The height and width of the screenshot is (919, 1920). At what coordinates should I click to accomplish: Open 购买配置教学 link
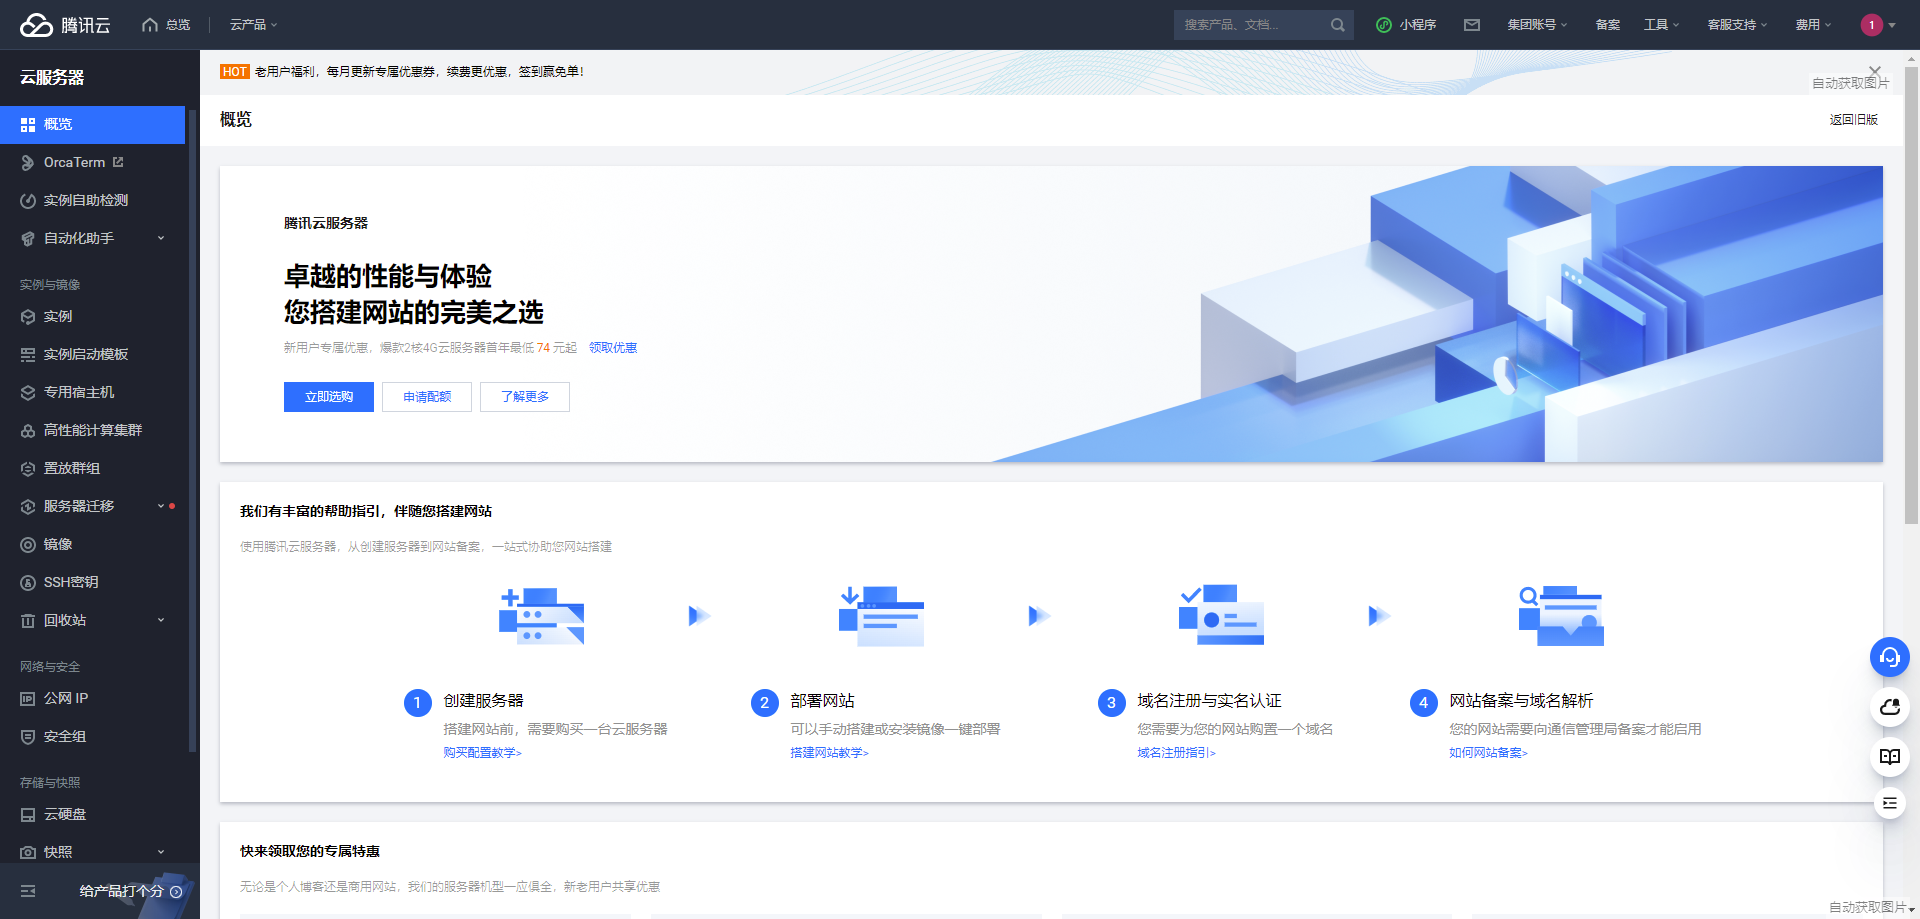pos(482,753)
